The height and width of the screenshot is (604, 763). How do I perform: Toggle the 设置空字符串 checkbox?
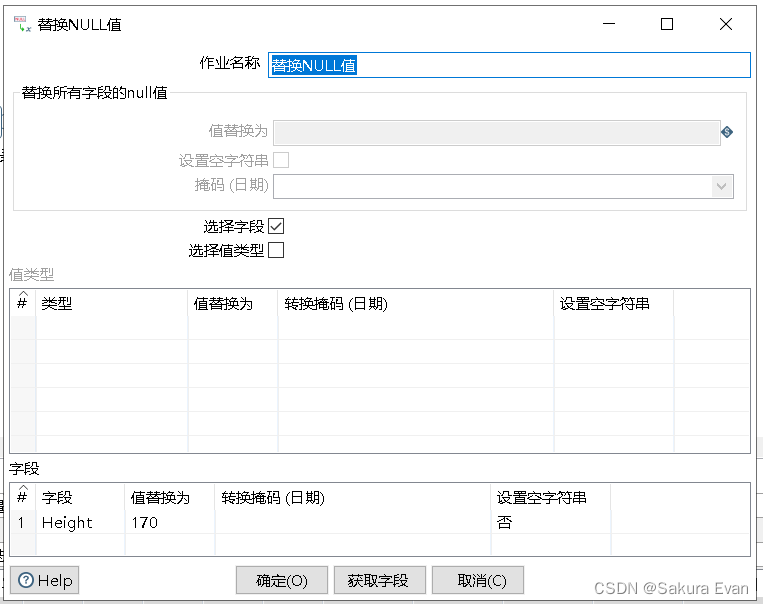pyautogui.click(x=281, y=160)
